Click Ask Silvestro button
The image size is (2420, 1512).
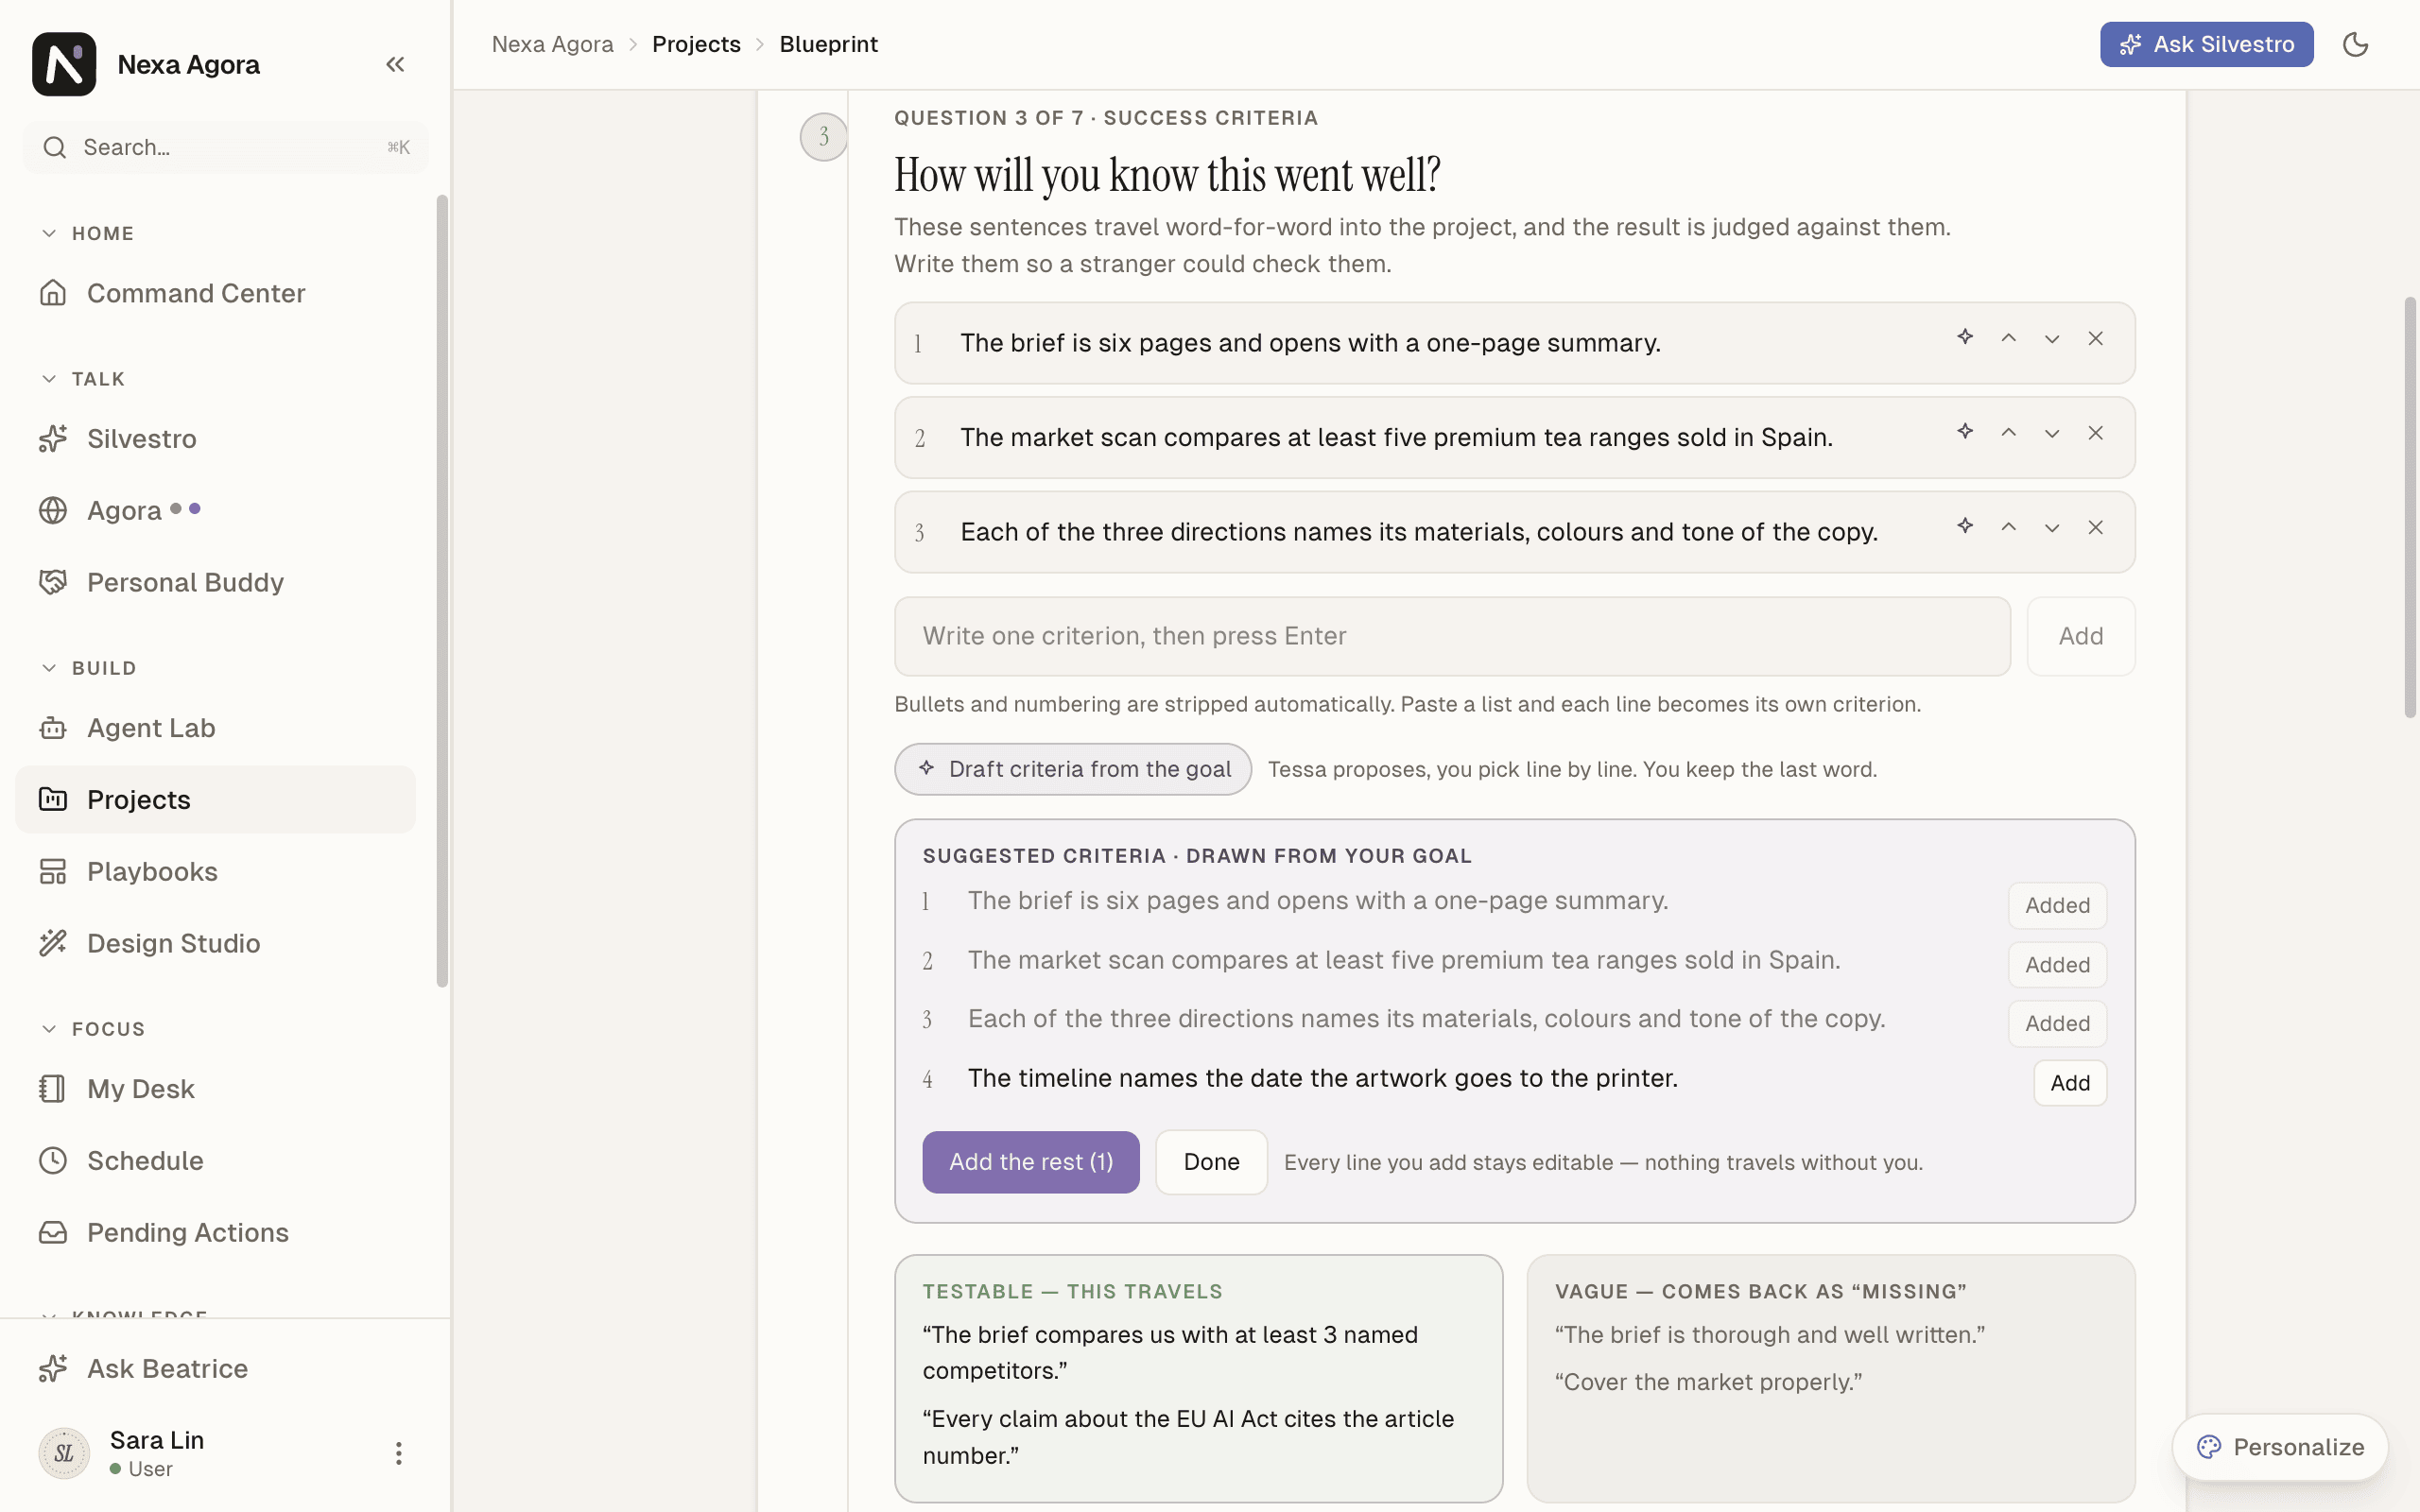[x=2206, y=44]
